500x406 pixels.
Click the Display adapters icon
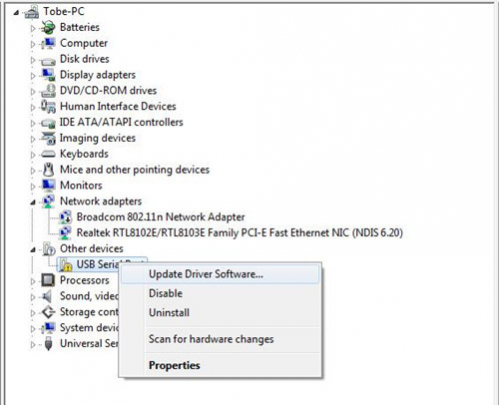click(x=49, y=75)
